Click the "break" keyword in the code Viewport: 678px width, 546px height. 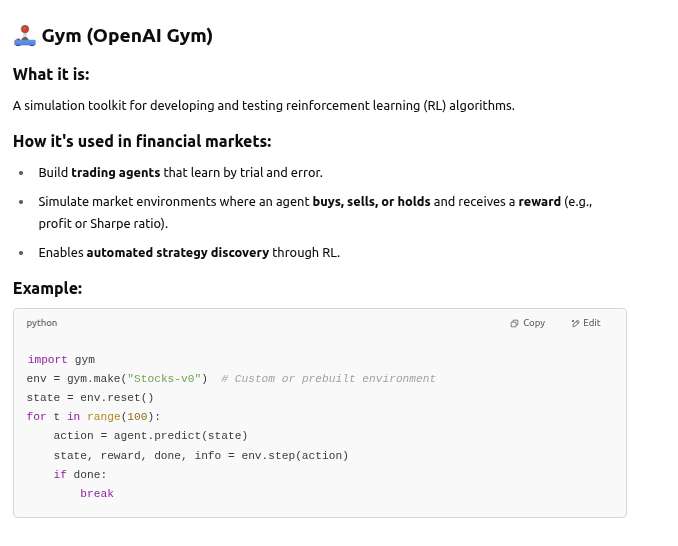click(x=97, y=494)
